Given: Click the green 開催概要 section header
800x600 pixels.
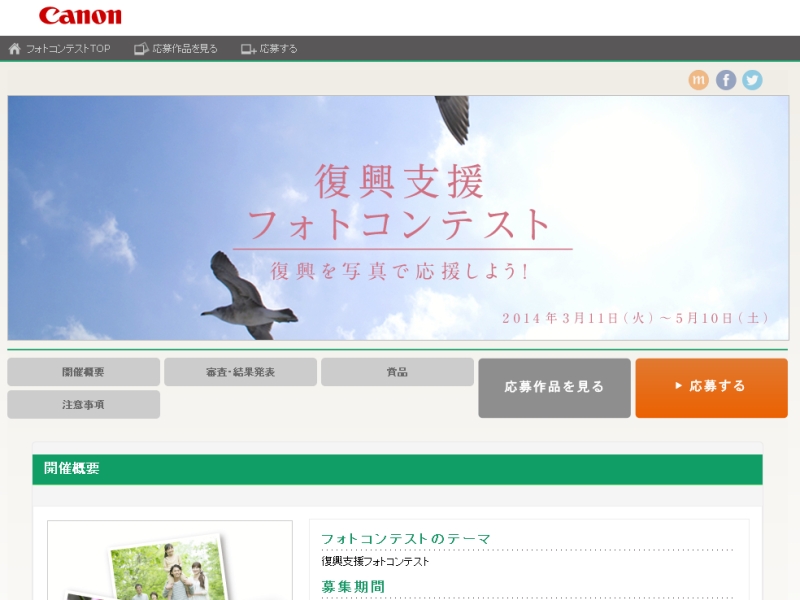Looking at the screenshot, I should click(397, 469).
